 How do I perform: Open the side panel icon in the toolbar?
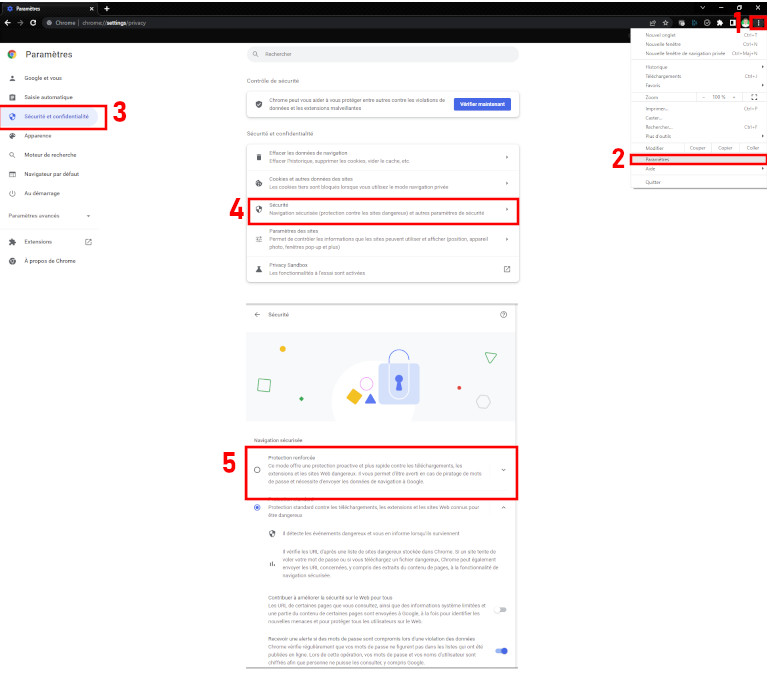[x=733, y=23]
